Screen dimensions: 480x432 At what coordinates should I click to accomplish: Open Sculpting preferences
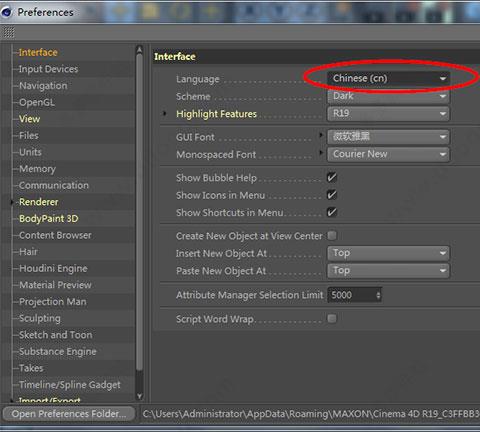pyautogui.click(x=40, y=318)
